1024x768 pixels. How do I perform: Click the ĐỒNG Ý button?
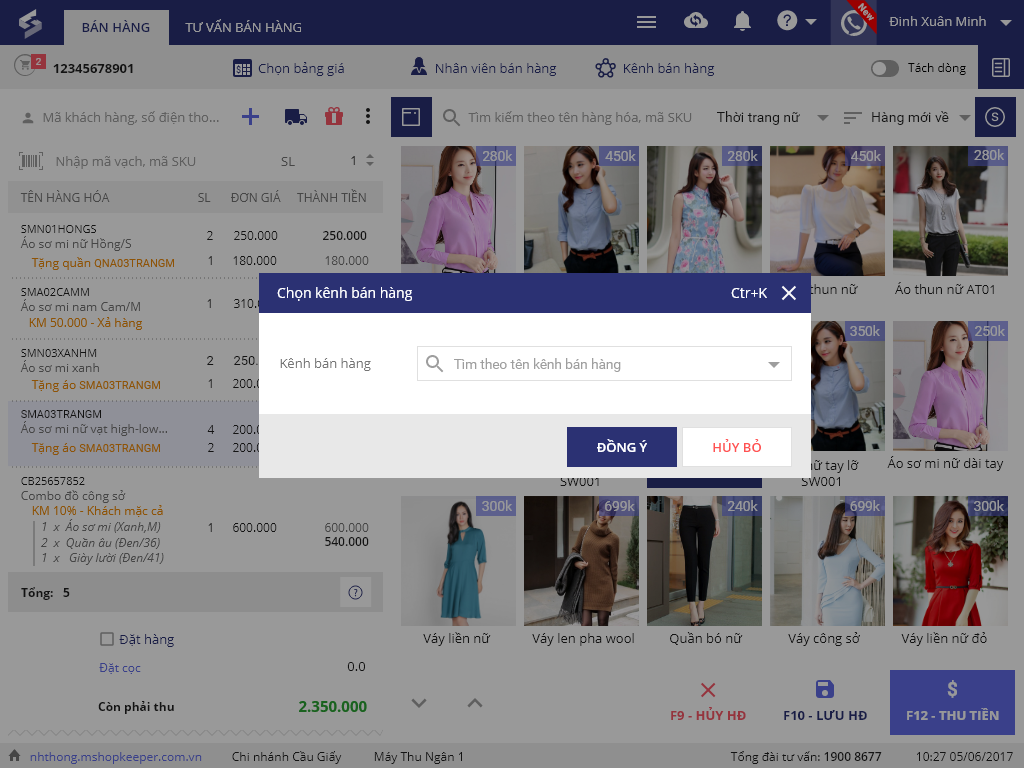point(621,447)
